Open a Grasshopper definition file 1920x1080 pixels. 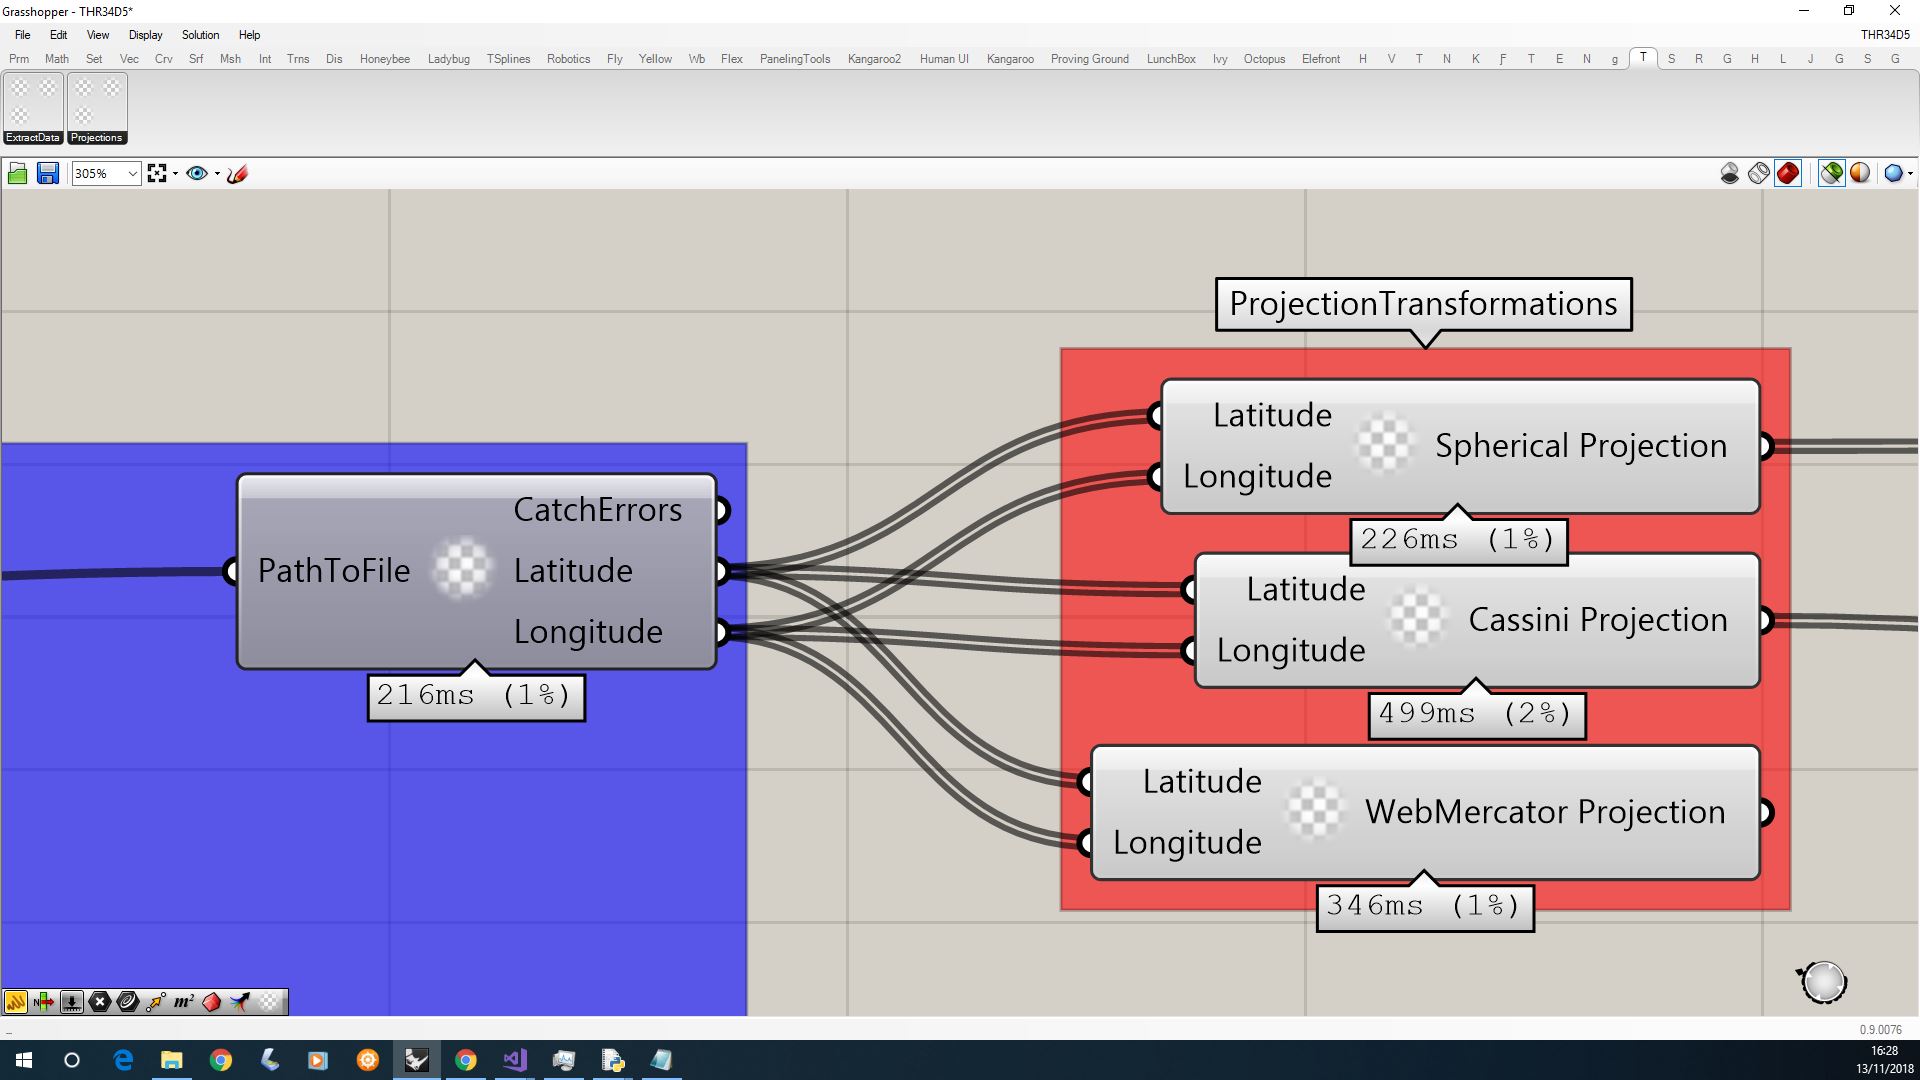tap(17, 173)
